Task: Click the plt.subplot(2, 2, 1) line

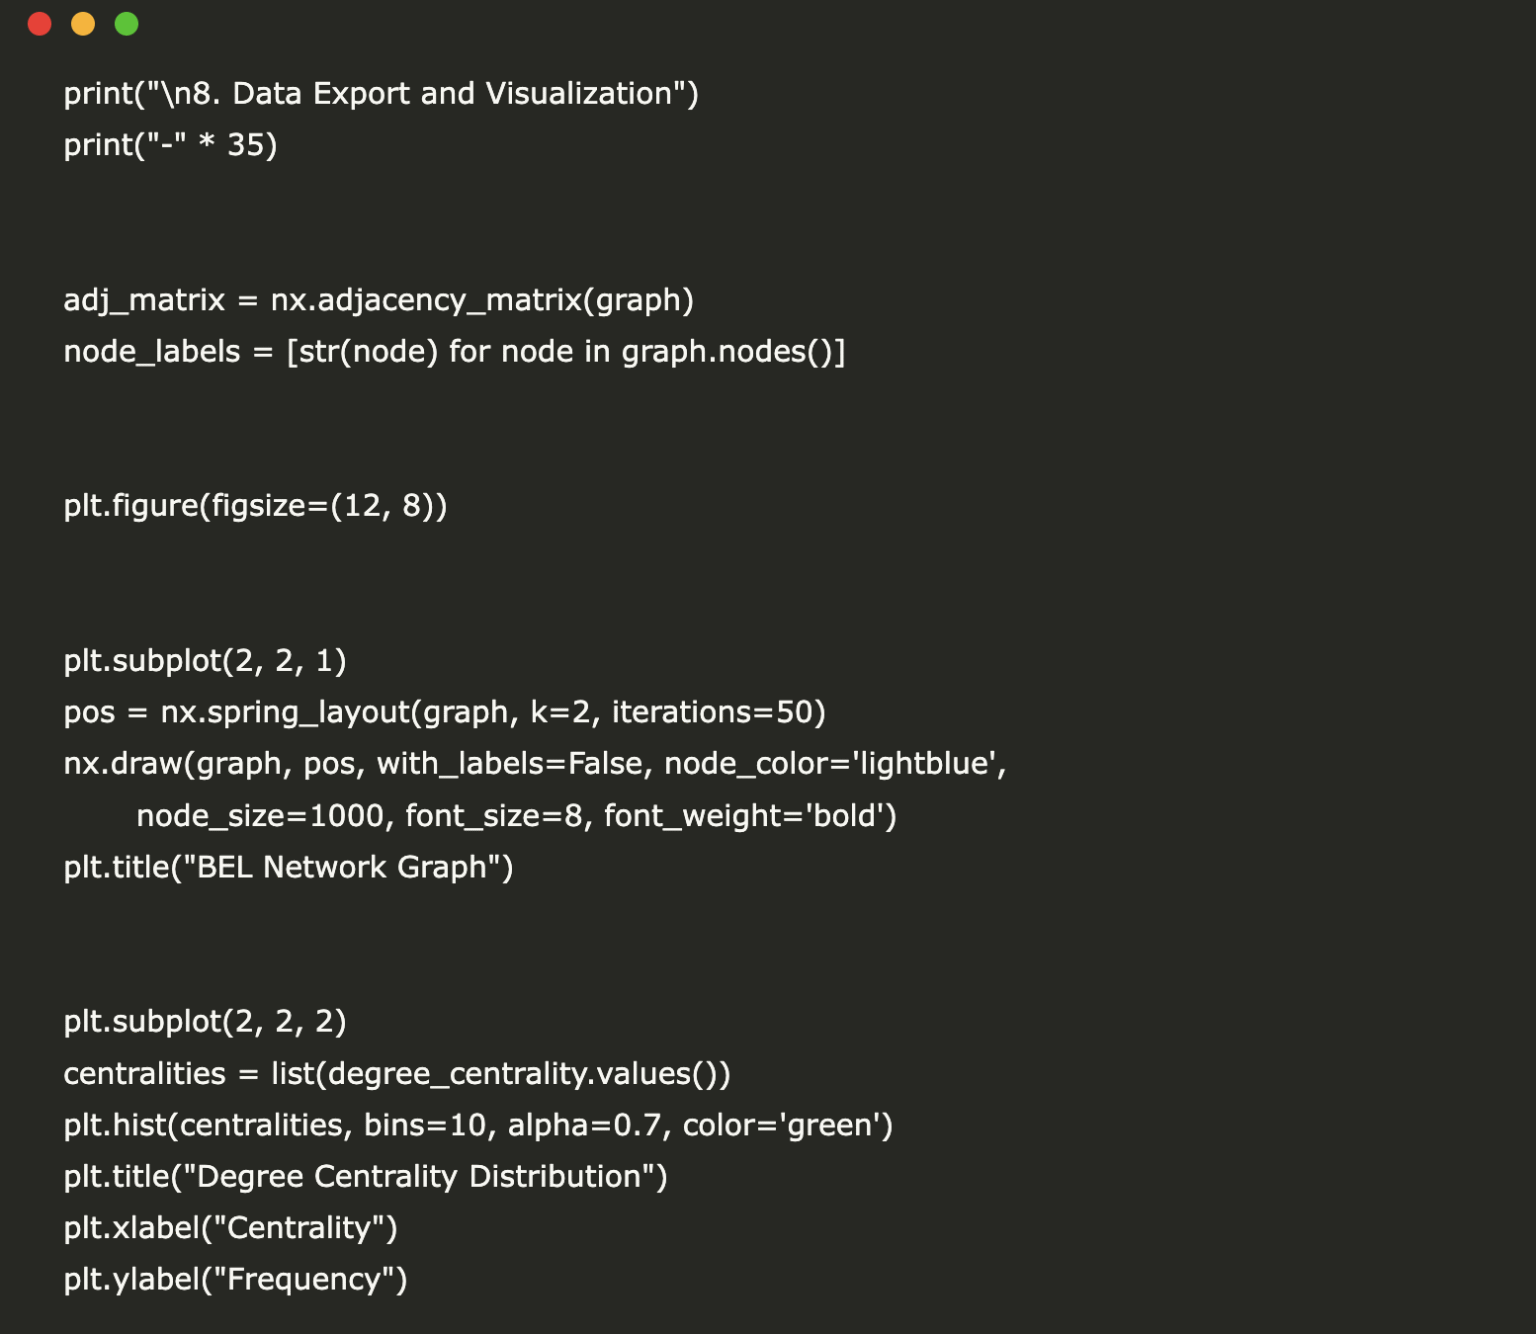Action: tap(205, 661)
